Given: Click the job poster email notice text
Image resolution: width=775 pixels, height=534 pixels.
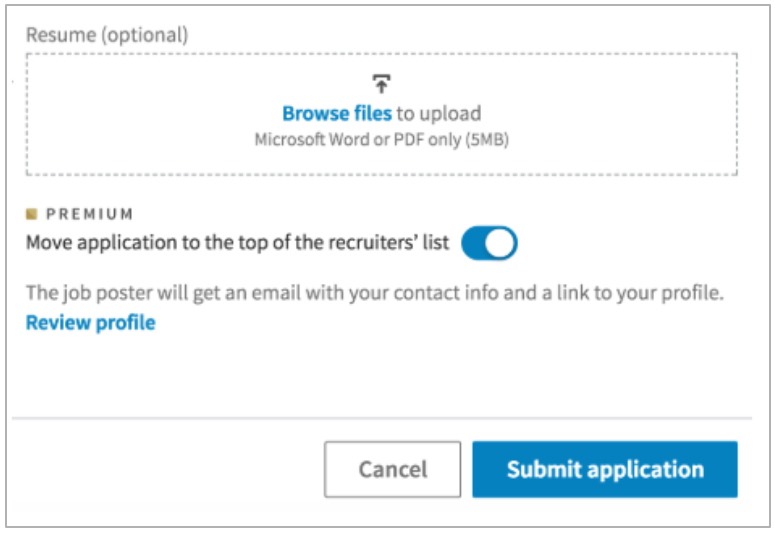Looking at the screenshot, I should tap(375, 293).
